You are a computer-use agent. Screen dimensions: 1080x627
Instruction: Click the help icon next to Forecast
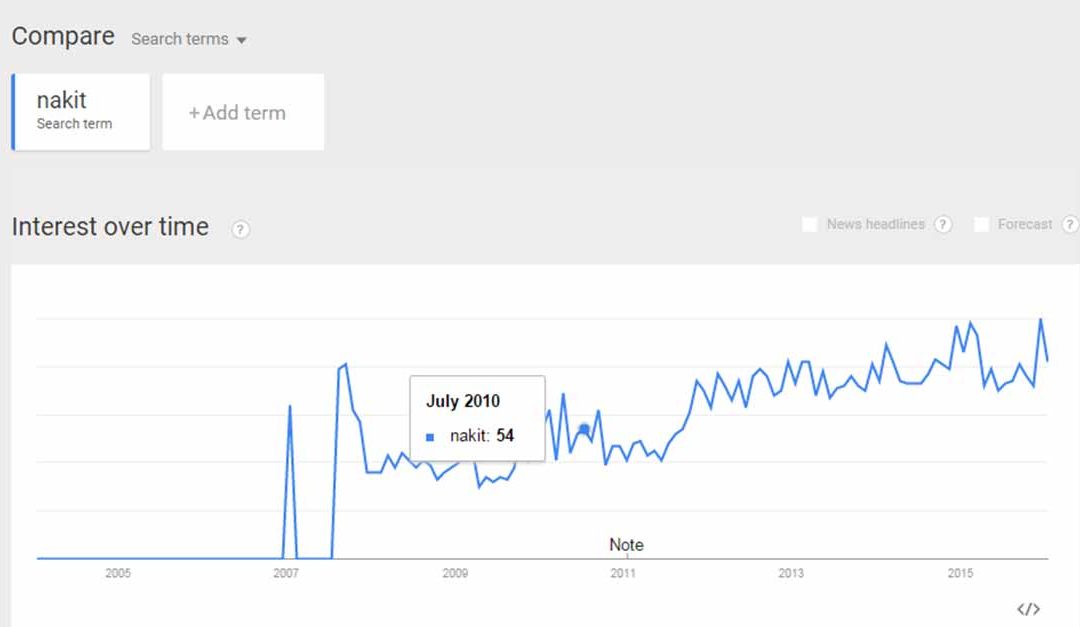[1070, 225]
